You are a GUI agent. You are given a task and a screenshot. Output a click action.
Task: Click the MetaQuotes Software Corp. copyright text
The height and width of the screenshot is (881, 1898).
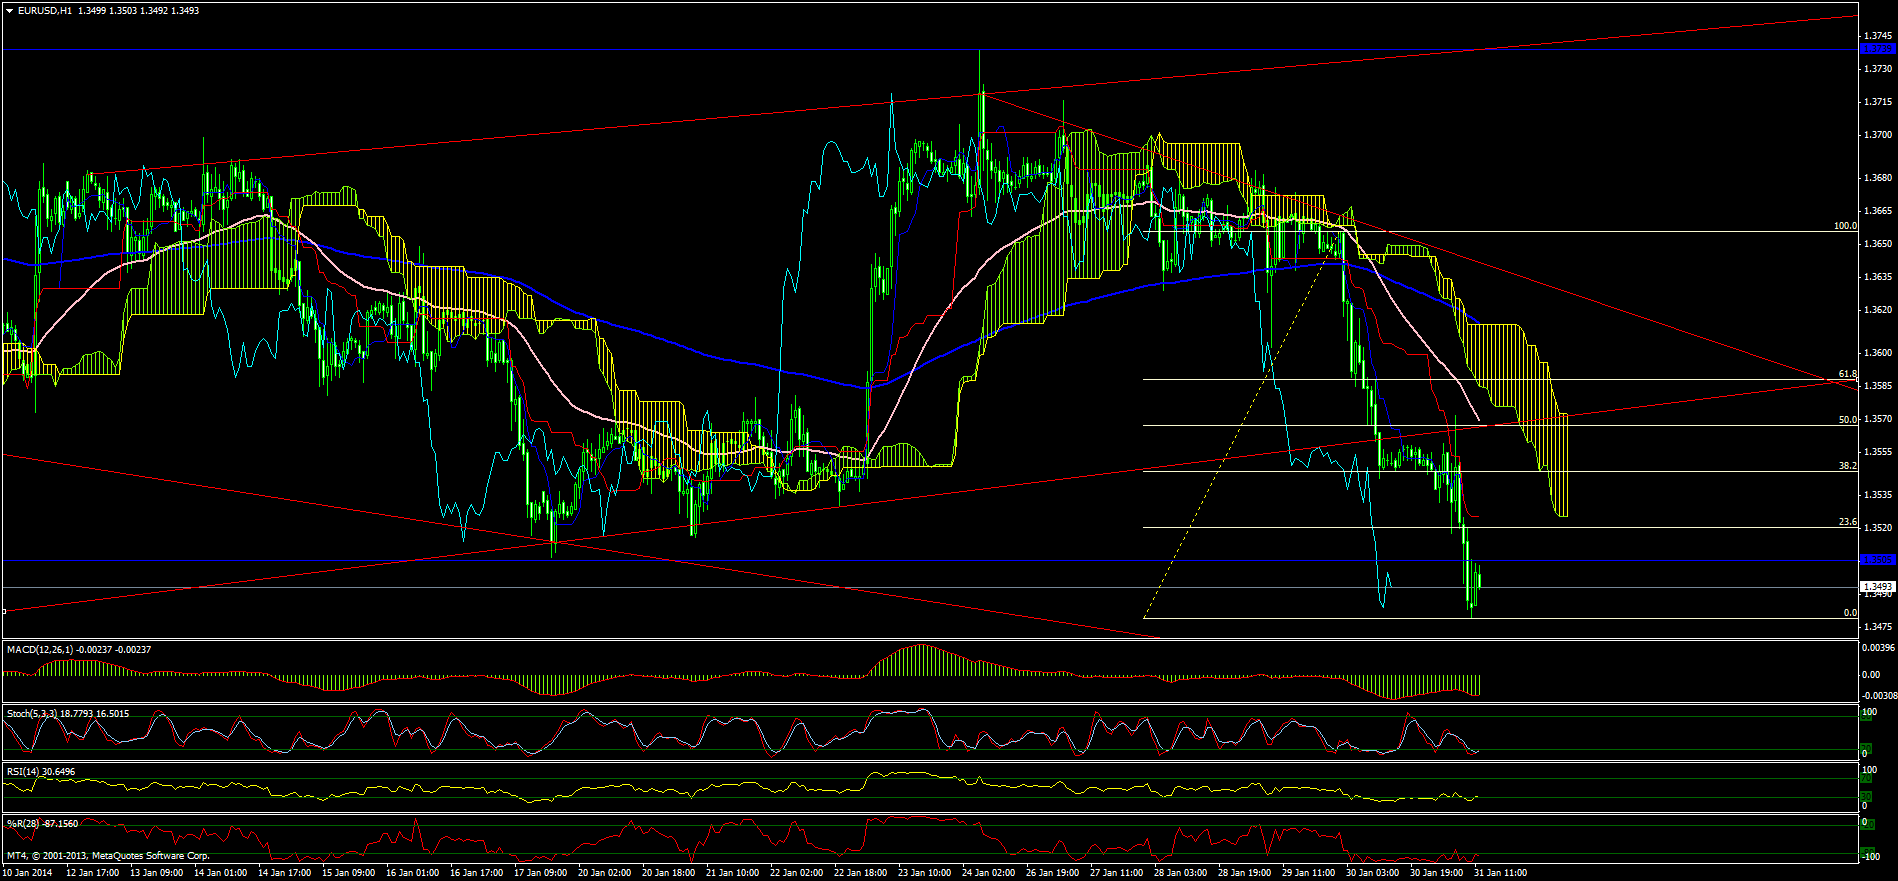click(108, 856)
